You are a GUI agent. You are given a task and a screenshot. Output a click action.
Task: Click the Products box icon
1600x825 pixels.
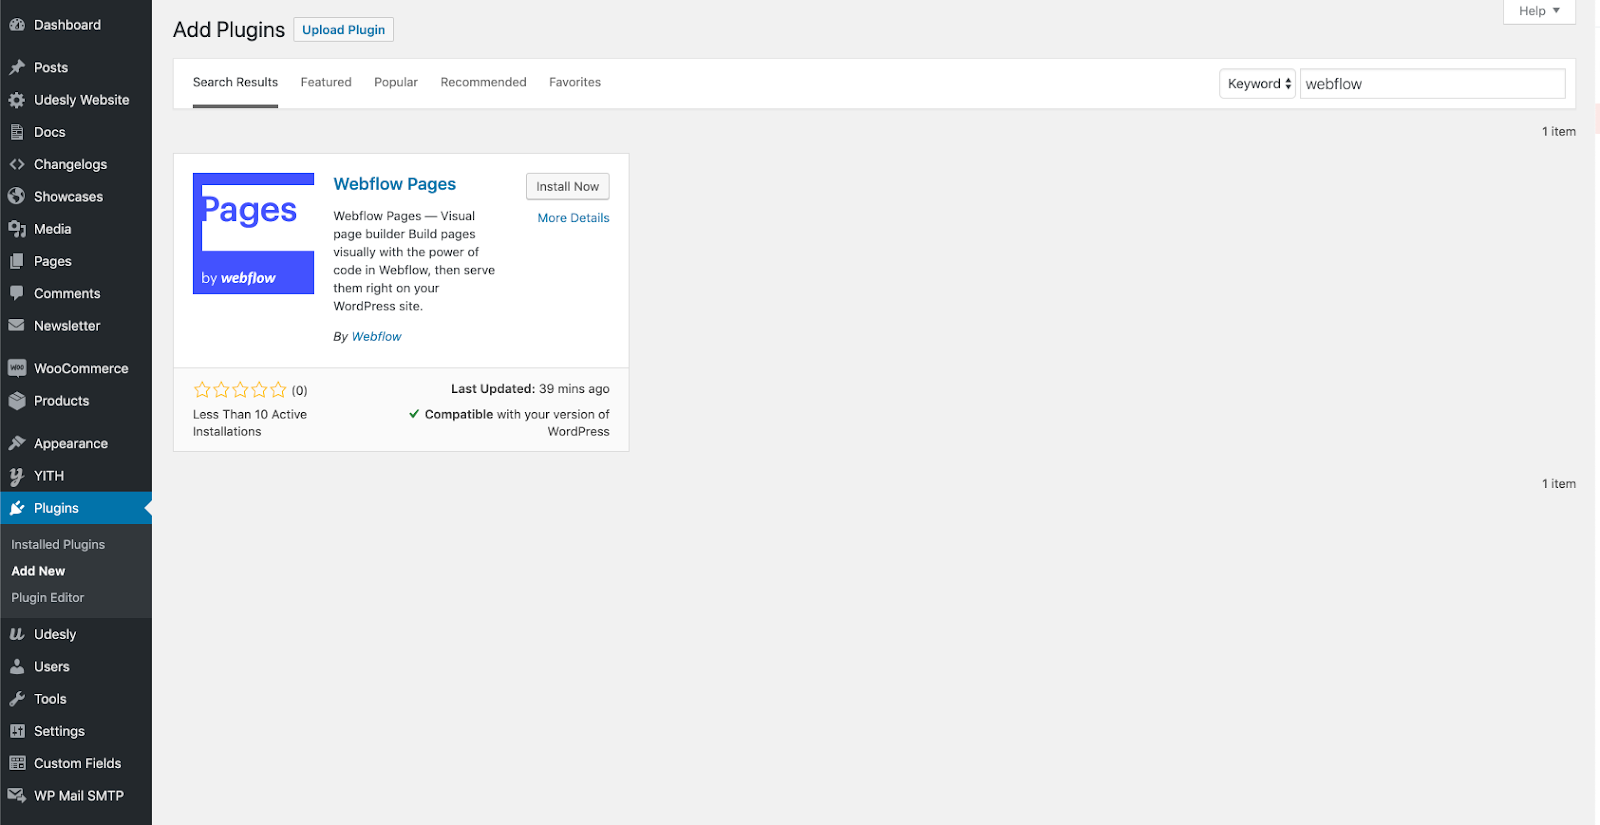pos(17,401)
